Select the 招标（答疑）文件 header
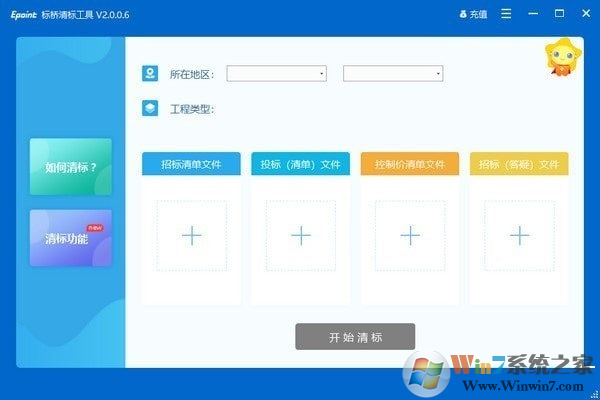The image size is (600, 400). [519, 164]
